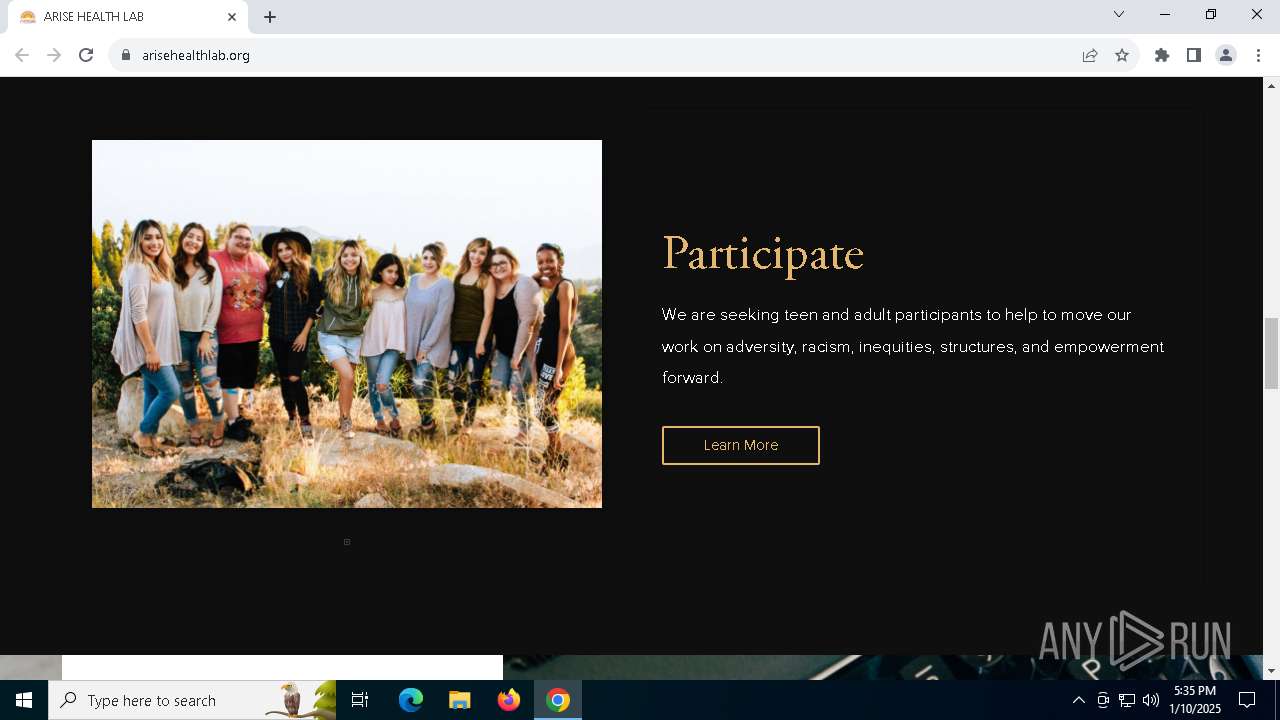View site security lock info

click(126, 55)
